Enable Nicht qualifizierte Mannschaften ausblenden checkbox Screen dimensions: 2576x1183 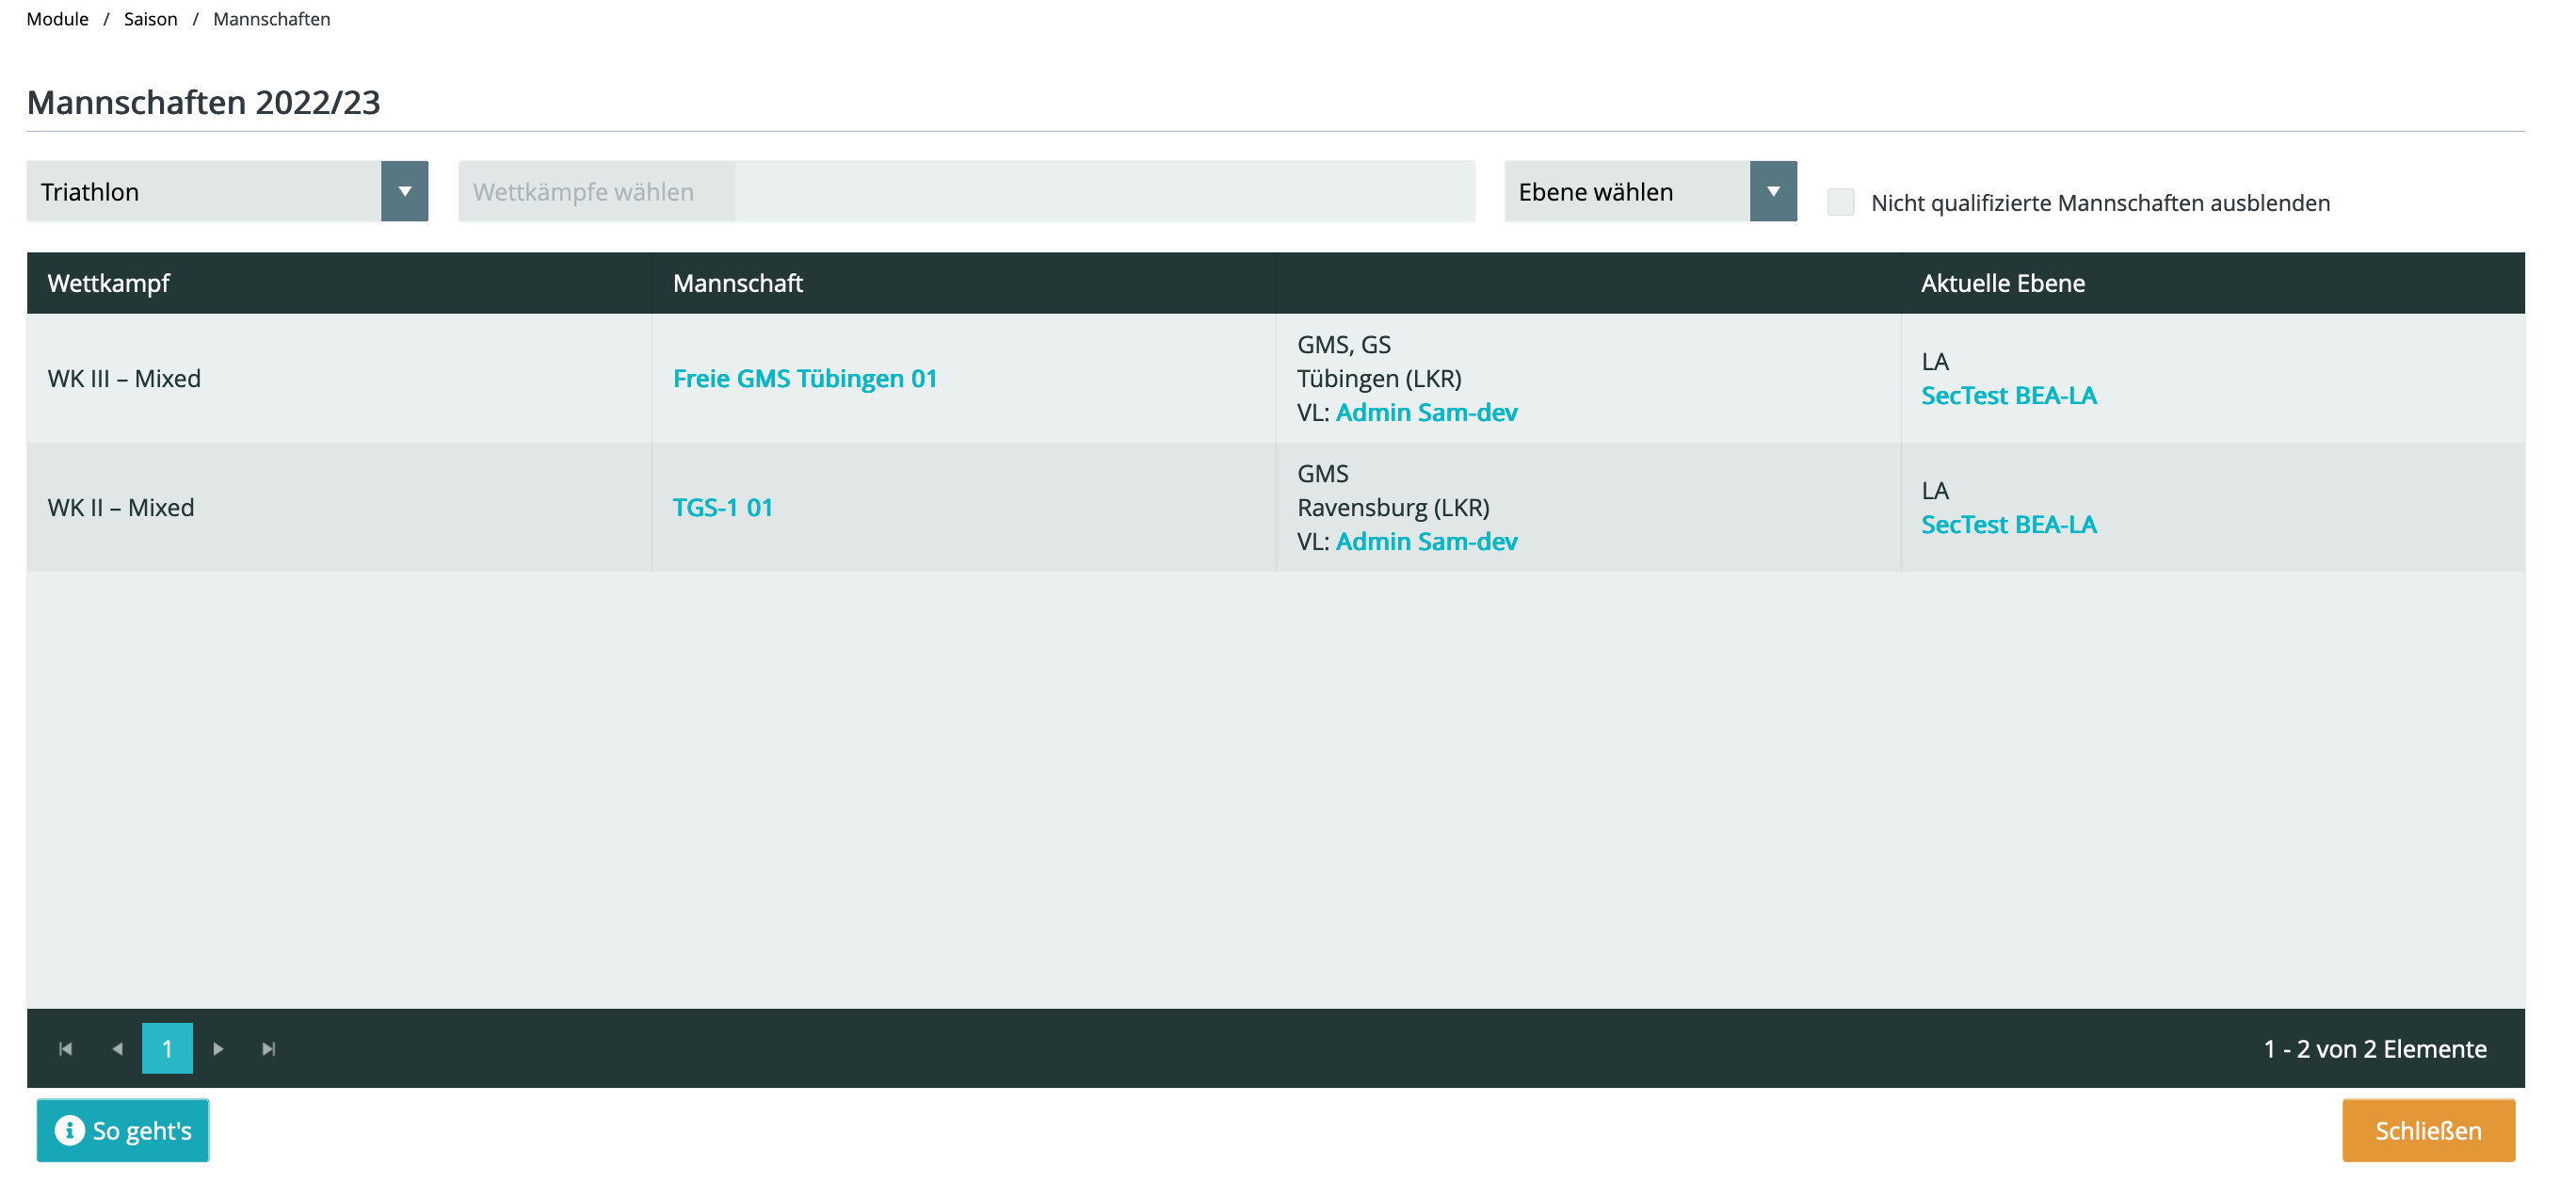1842,203
